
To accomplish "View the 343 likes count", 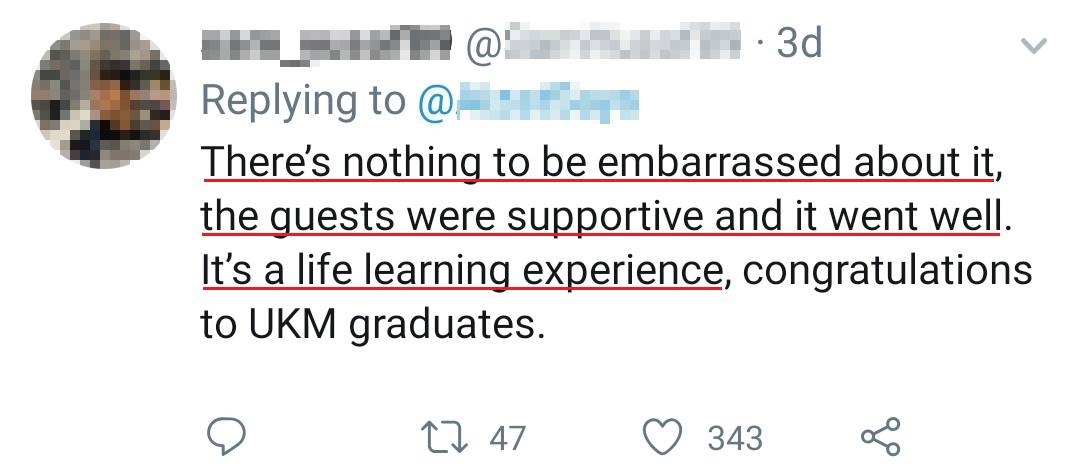I will [735, 437].
